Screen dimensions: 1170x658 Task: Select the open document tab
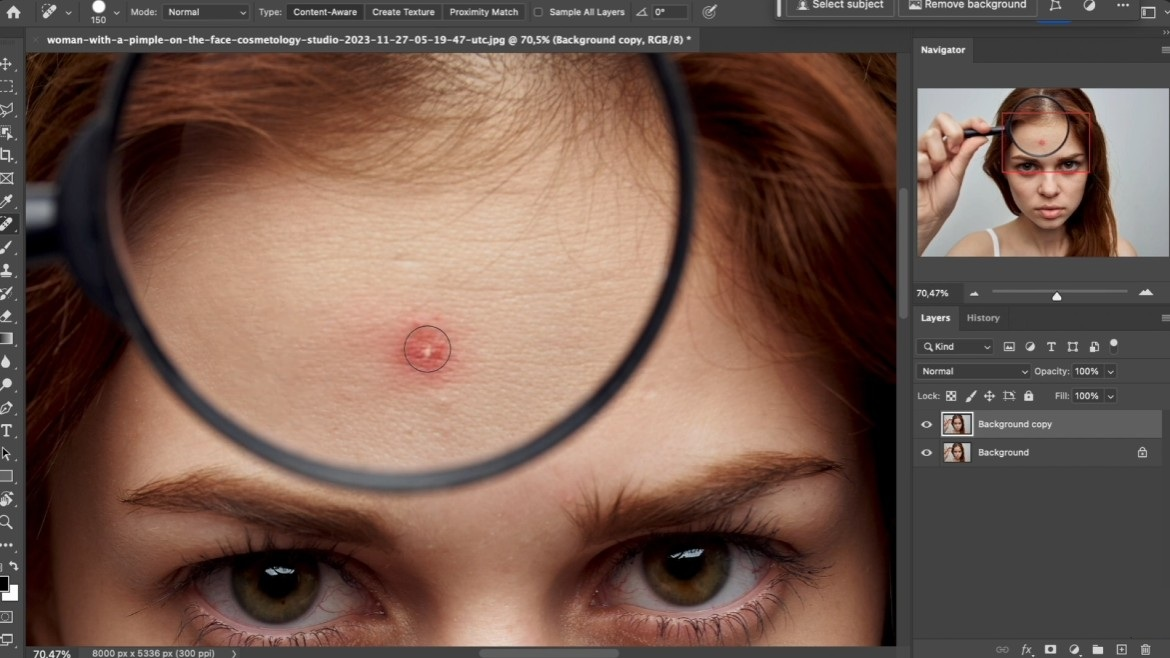point(368,40)
